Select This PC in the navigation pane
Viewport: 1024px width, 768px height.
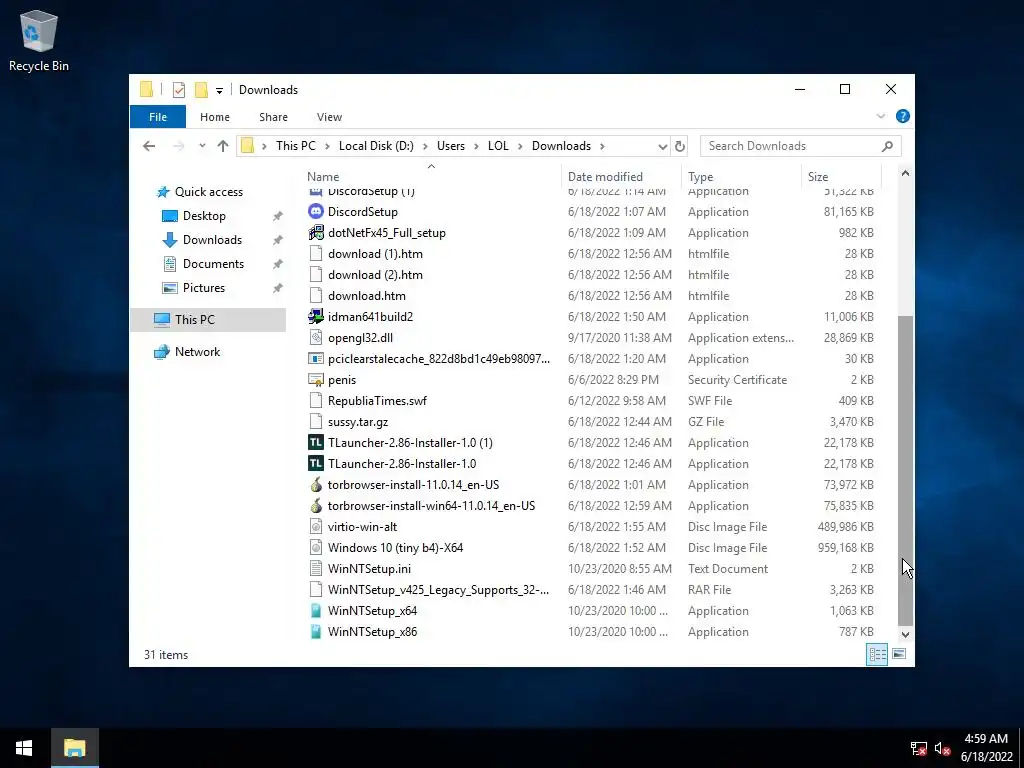click(208, 319)
